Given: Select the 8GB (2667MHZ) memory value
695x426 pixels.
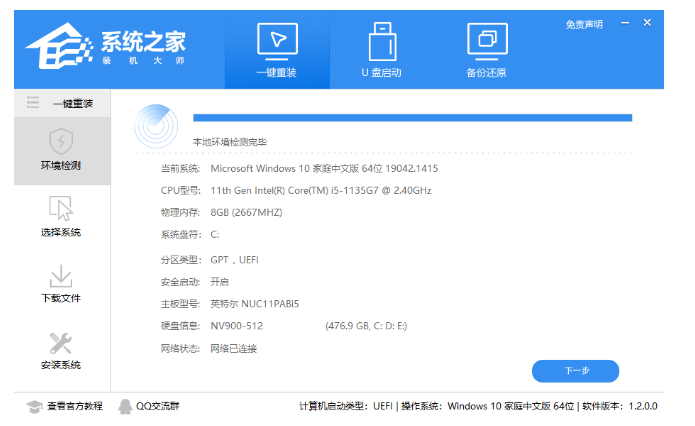Looking at the screenshot, I should coord(246,212).
